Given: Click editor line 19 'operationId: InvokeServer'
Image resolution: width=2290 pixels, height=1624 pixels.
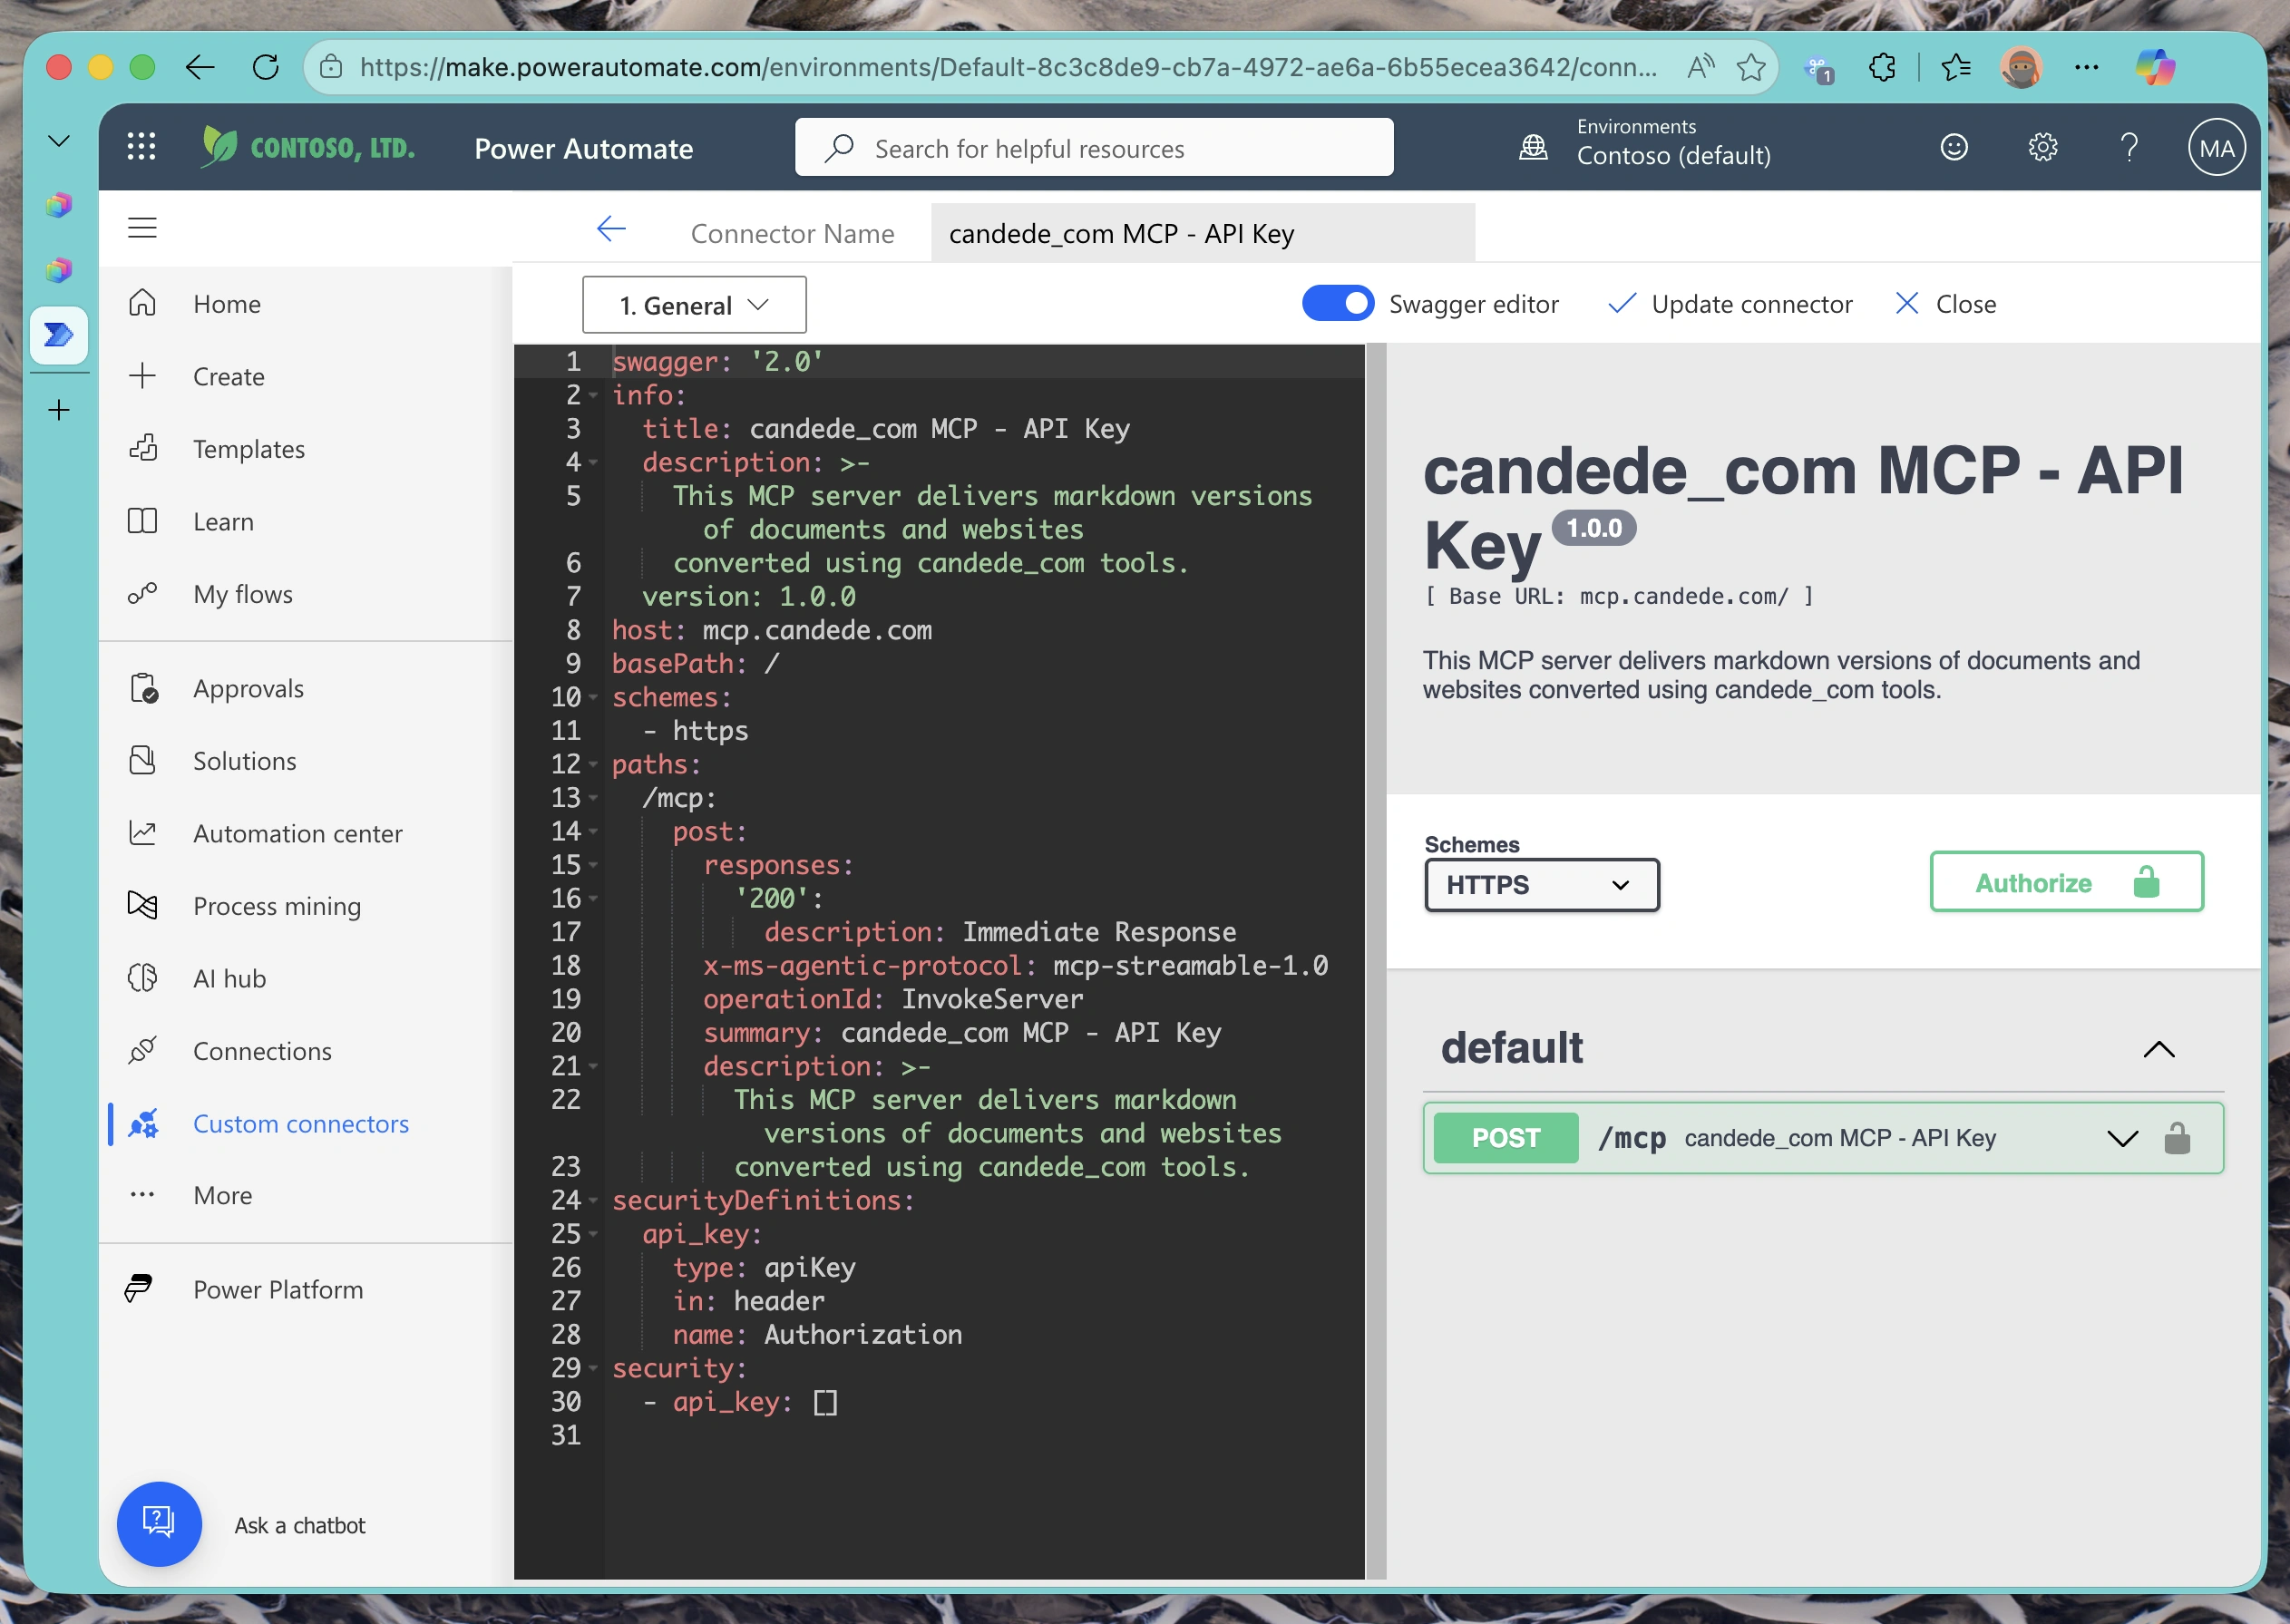Looking at the screenshot, I should click(x=893, y=1000).
